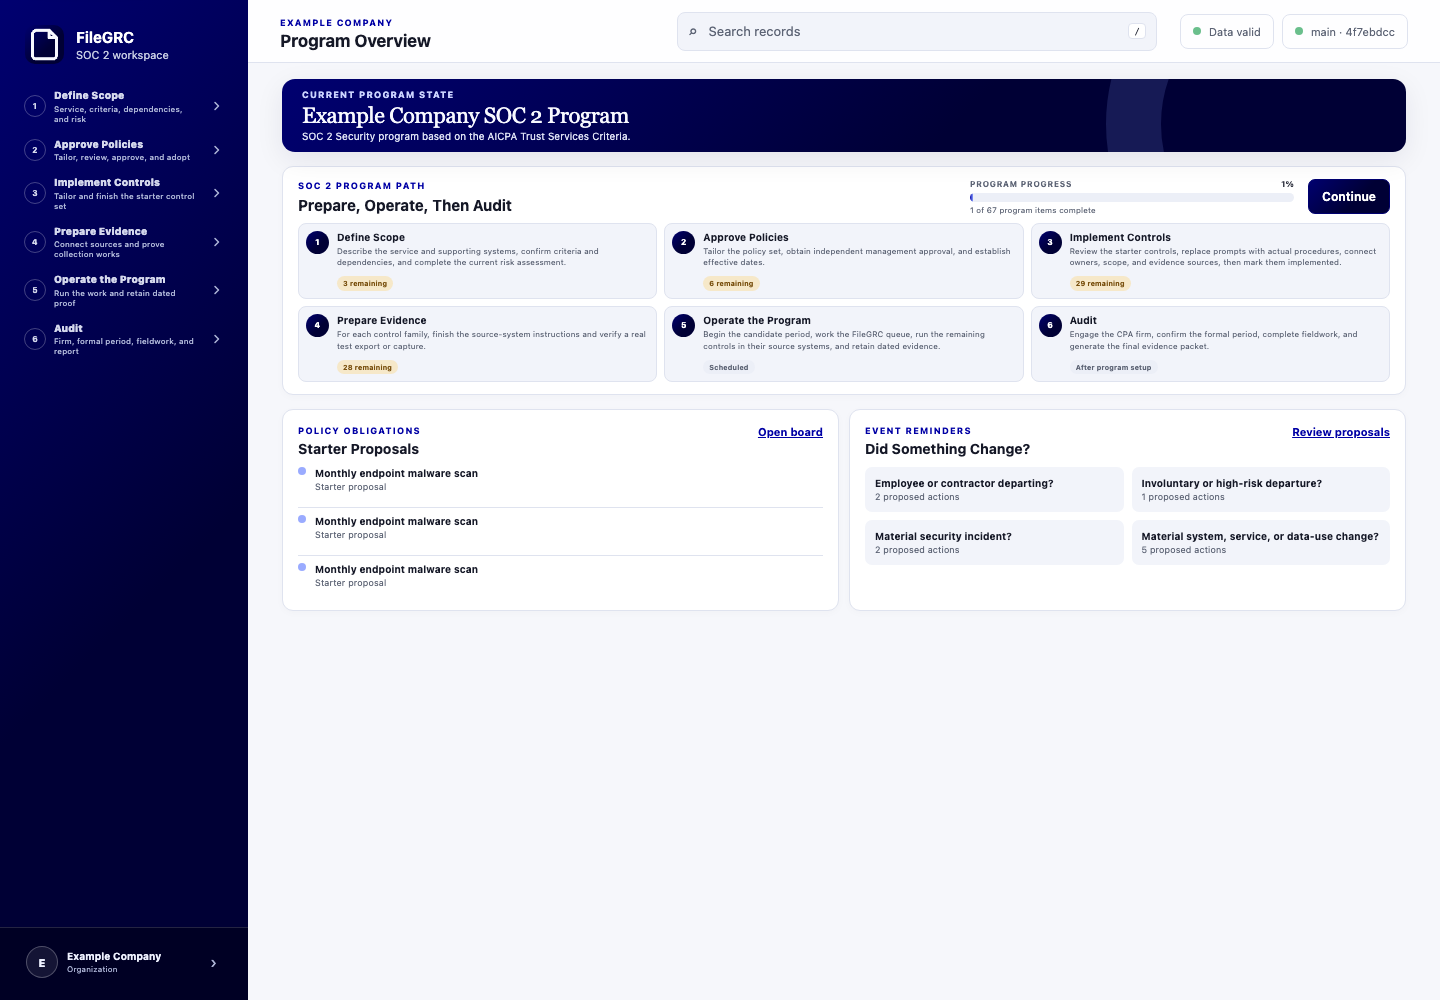Open the Example Company organization chevron

[x=213, y=963]
